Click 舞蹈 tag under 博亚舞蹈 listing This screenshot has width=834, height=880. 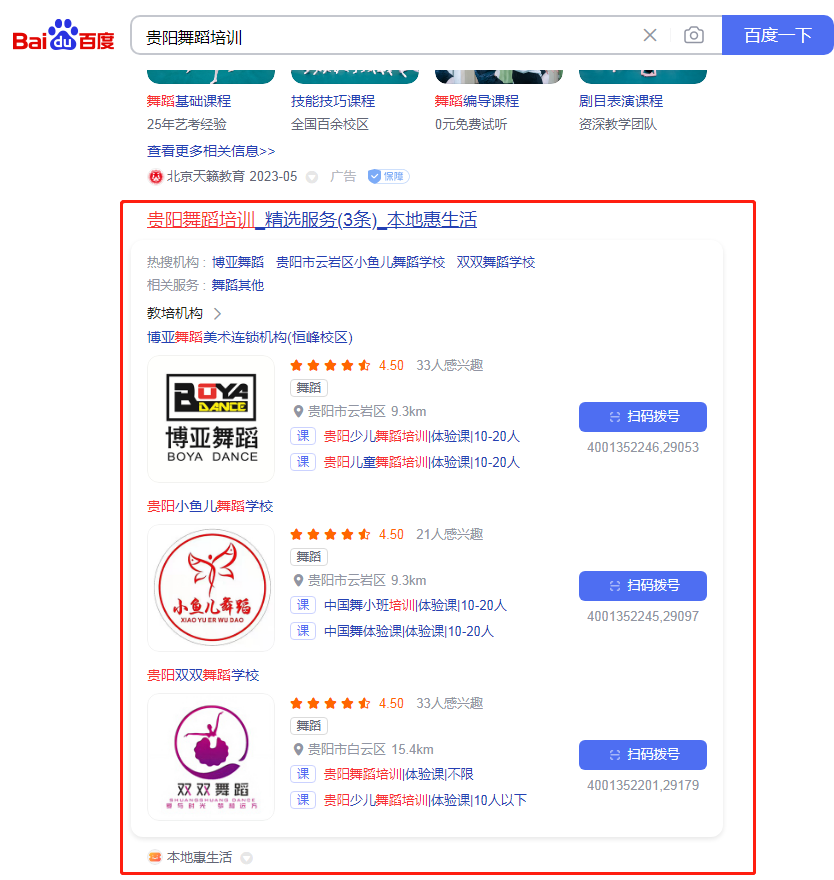coord(309,388)
